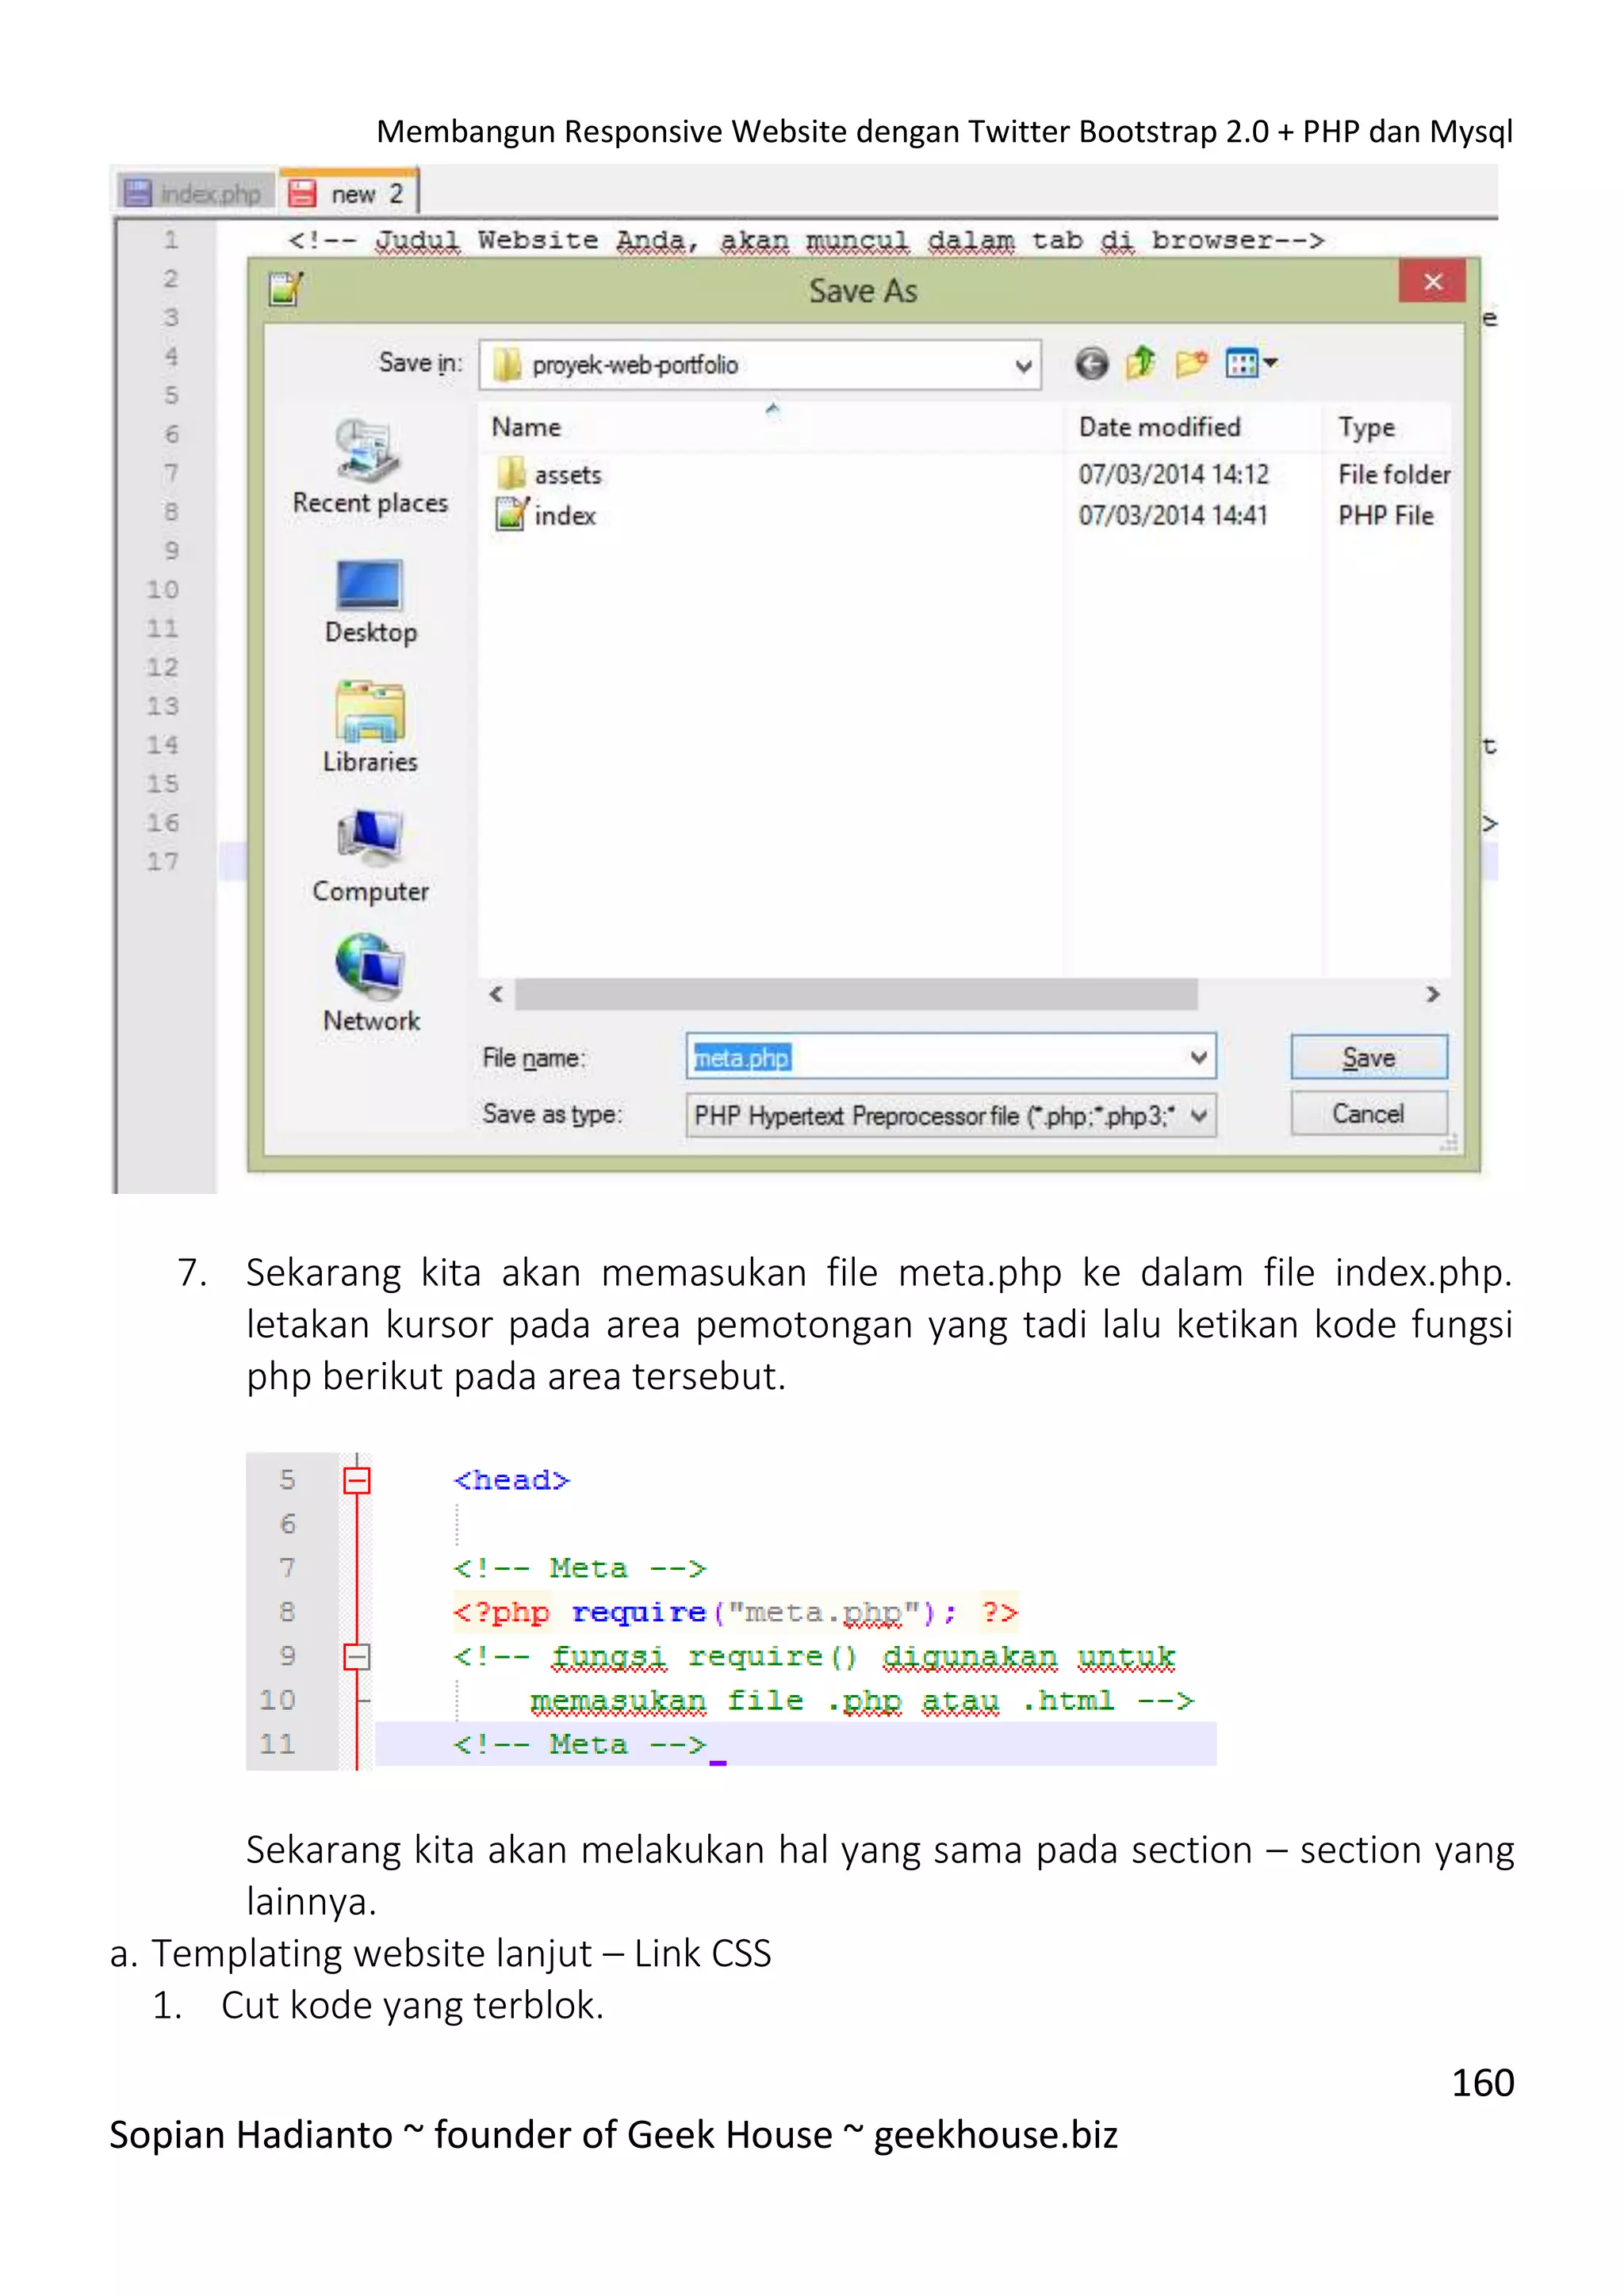Open Network location in sidebar
The width and height of the screenshot is (1624, 2296).
click(x=370, y=984)
